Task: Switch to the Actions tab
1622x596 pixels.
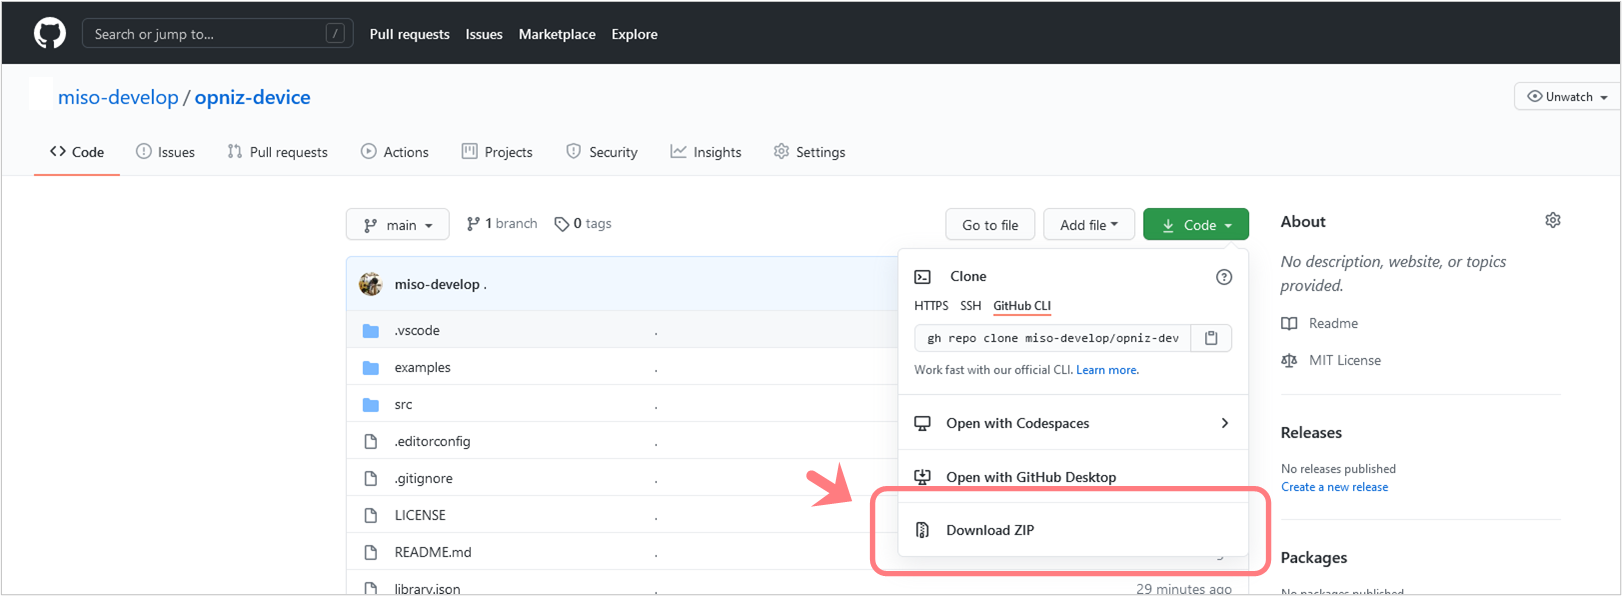Action: [395, 152]
